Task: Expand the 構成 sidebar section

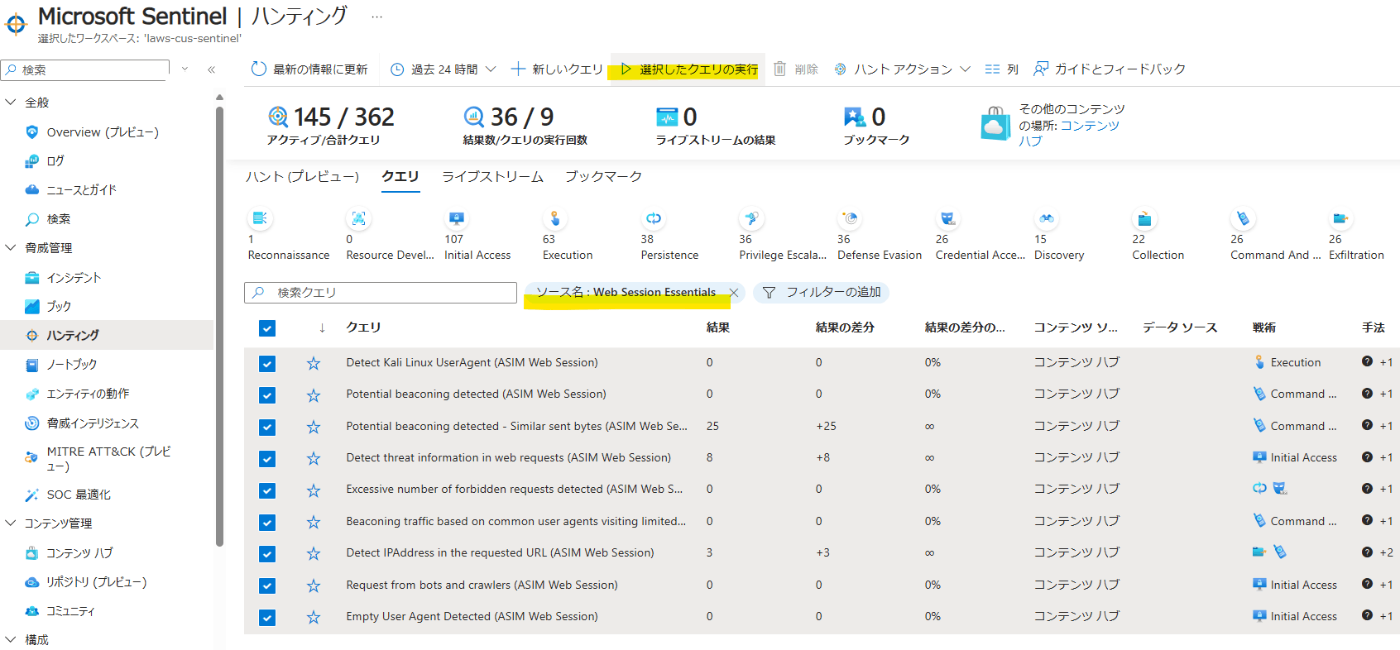Action: (11, 639)
